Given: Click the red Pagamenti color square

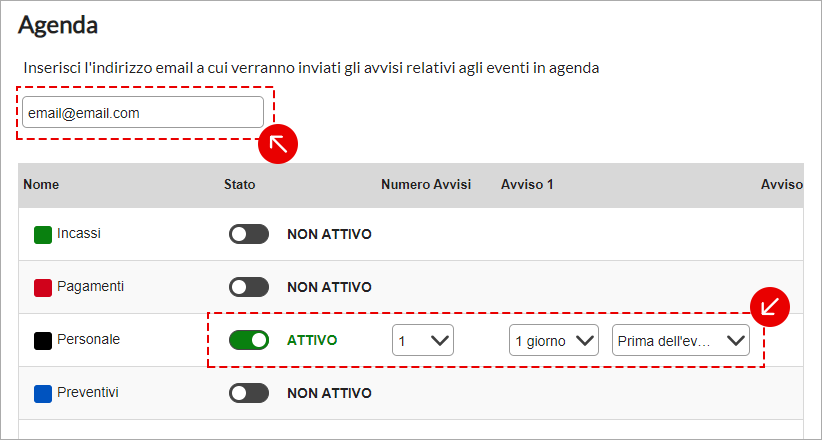Looking at the screenshot, I should click(x=43, y=288).
